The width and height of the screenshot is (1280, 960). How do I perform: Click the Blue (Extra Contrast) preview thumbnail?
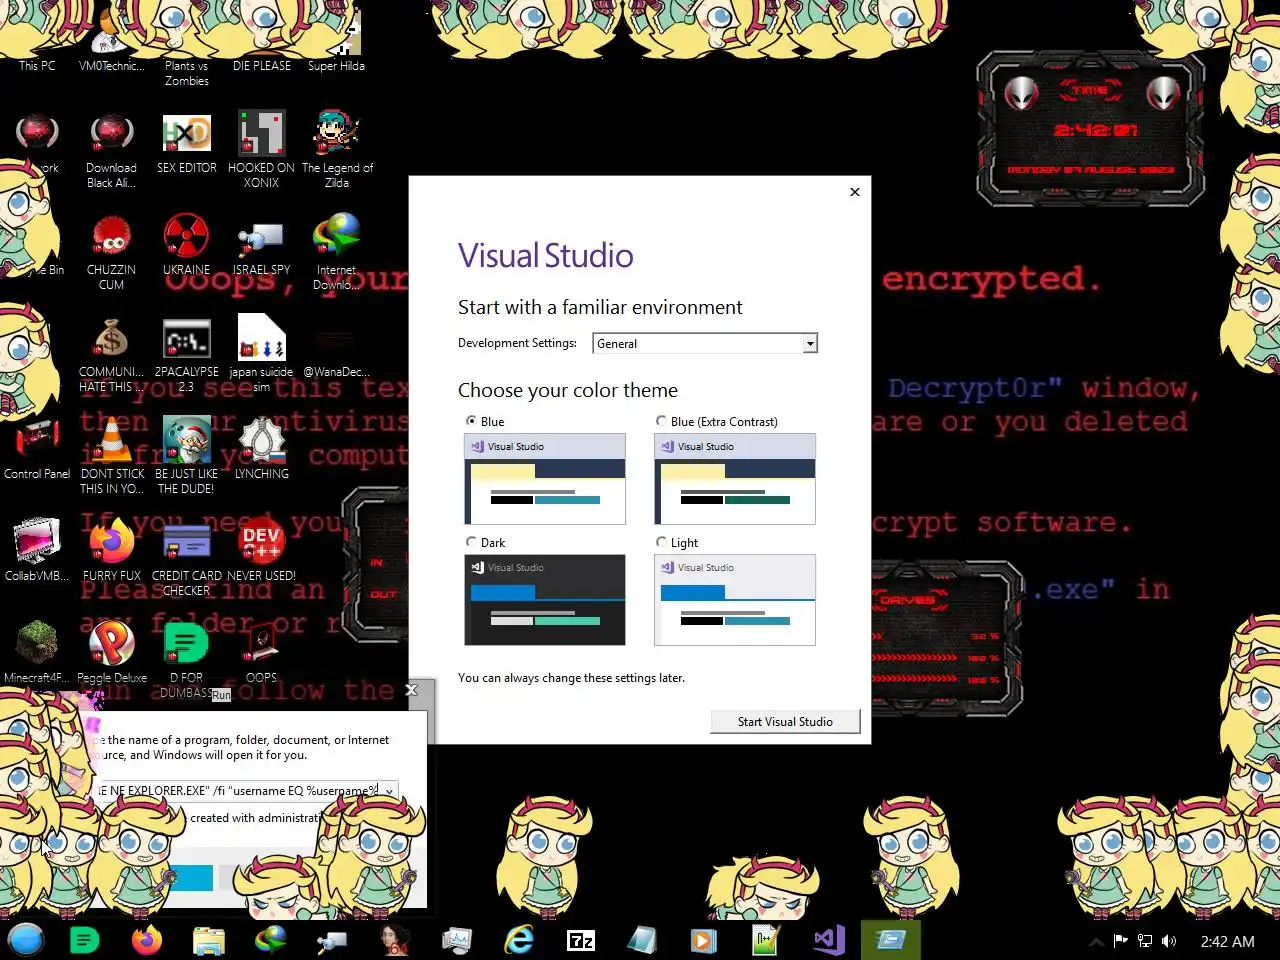[x=735, y=479]
